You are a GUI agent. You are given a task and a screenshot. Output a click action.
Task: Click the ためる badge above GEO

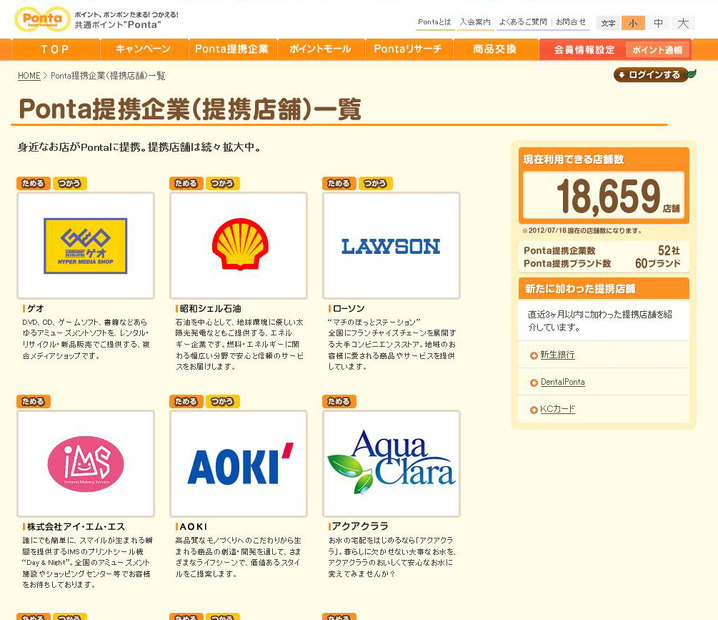[33, 183]
